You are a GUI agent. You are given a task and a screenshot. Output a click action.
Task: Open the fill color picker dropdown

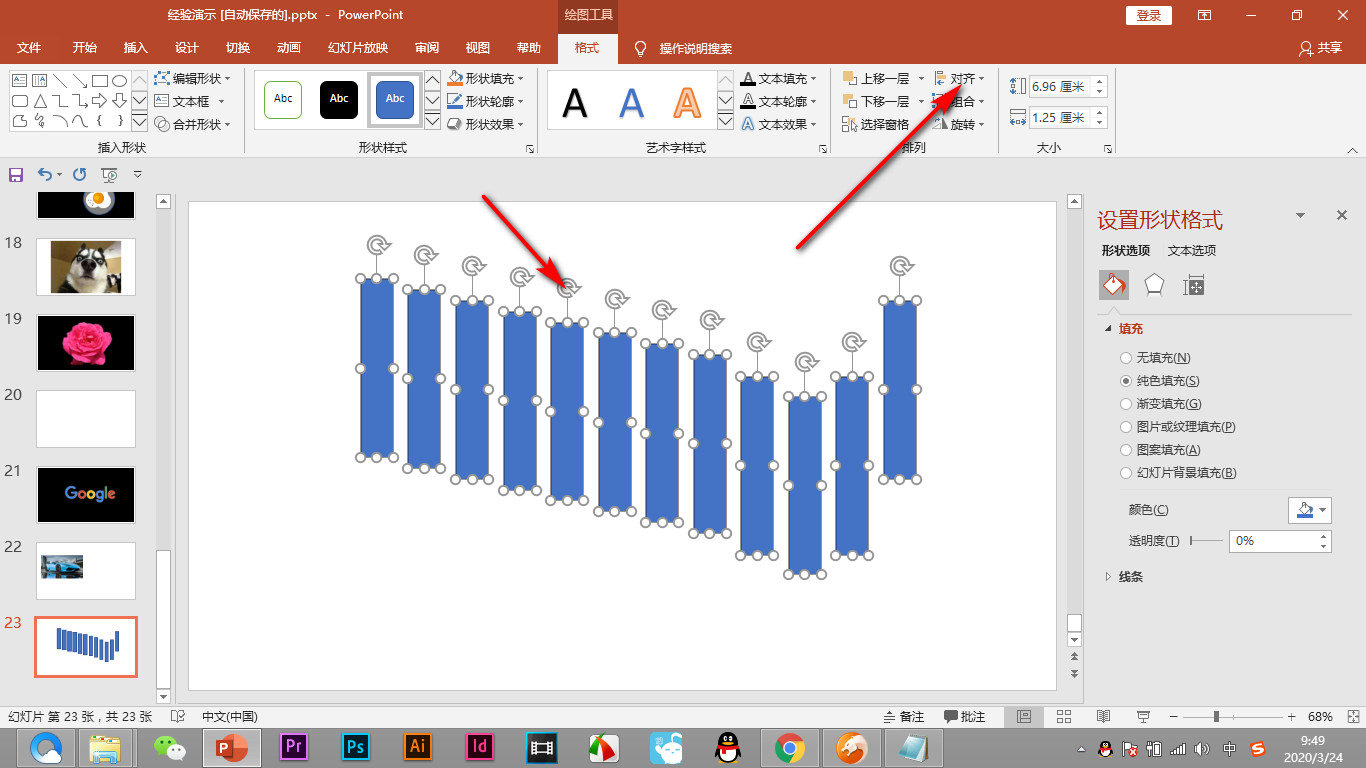point(1310,510)
